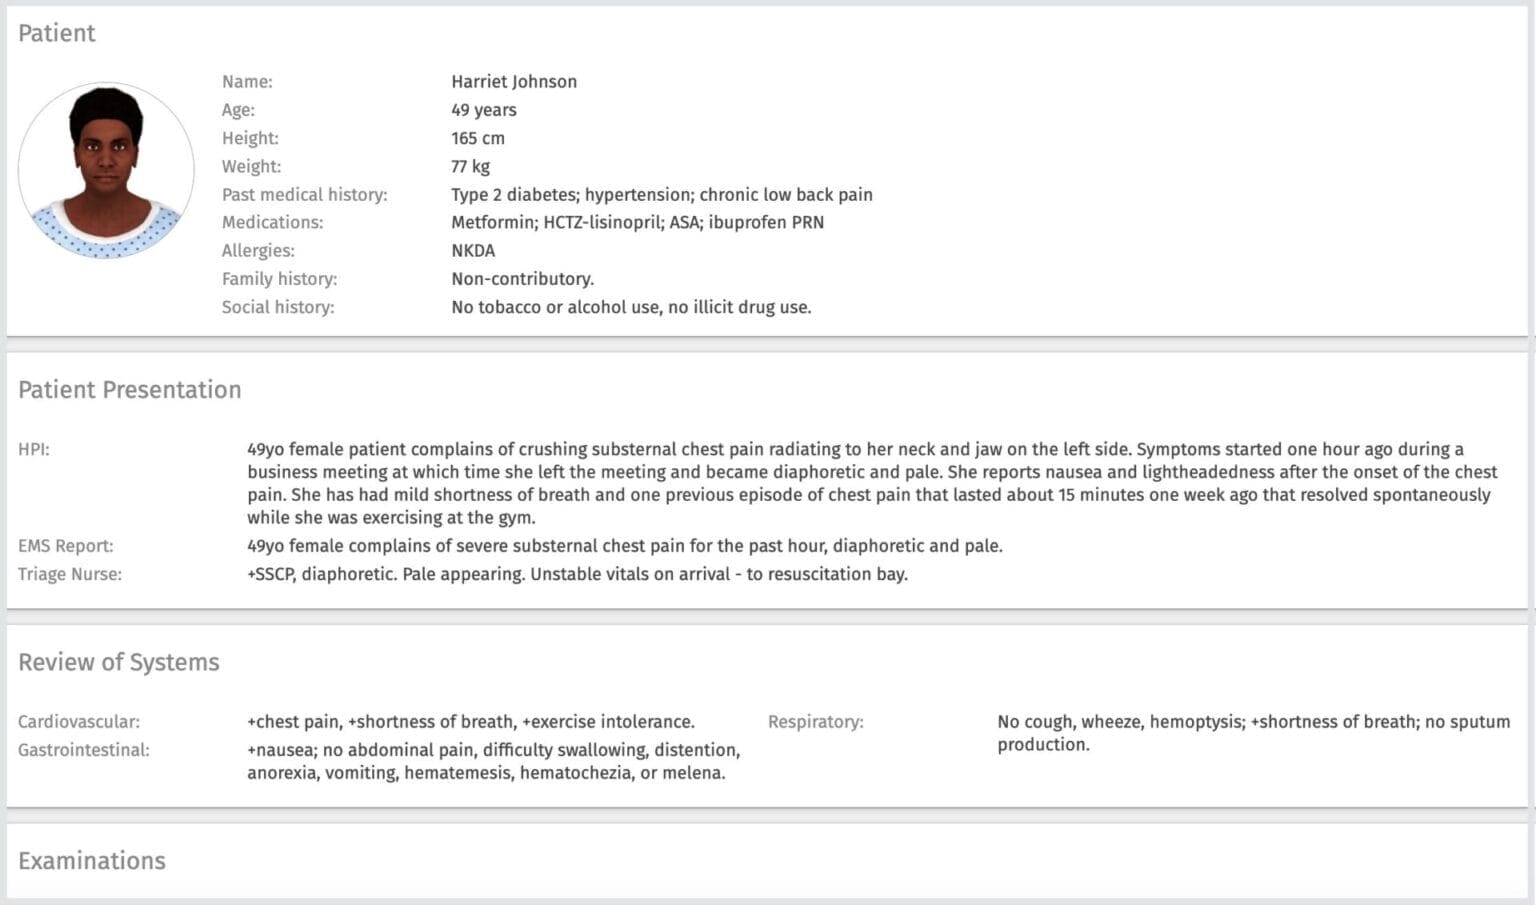Click the past medical history text

[662, 195]
